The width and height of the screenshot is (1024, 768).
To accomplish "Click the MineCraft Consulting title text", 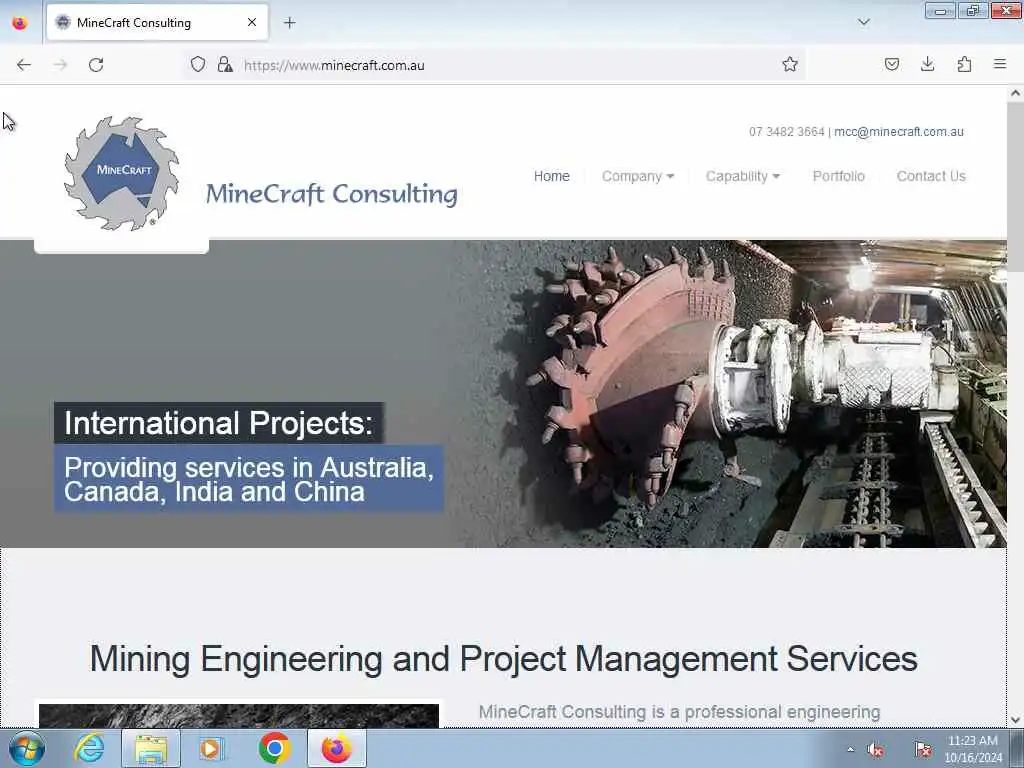I will [x=331, y=194].
